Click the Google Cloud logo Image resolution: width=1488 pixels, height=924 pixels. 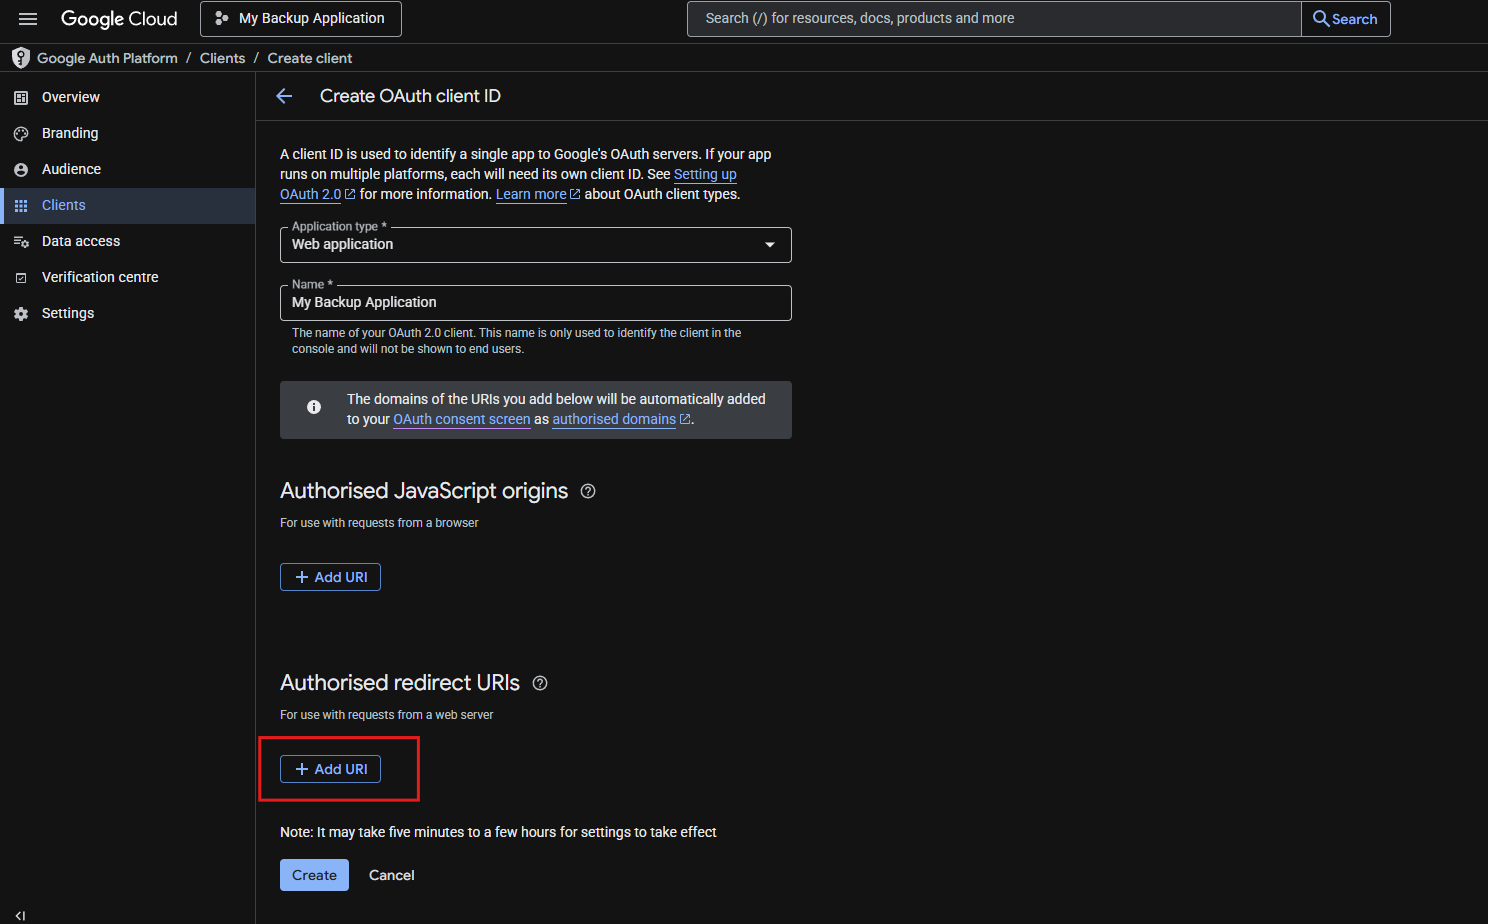coord(119,19)
